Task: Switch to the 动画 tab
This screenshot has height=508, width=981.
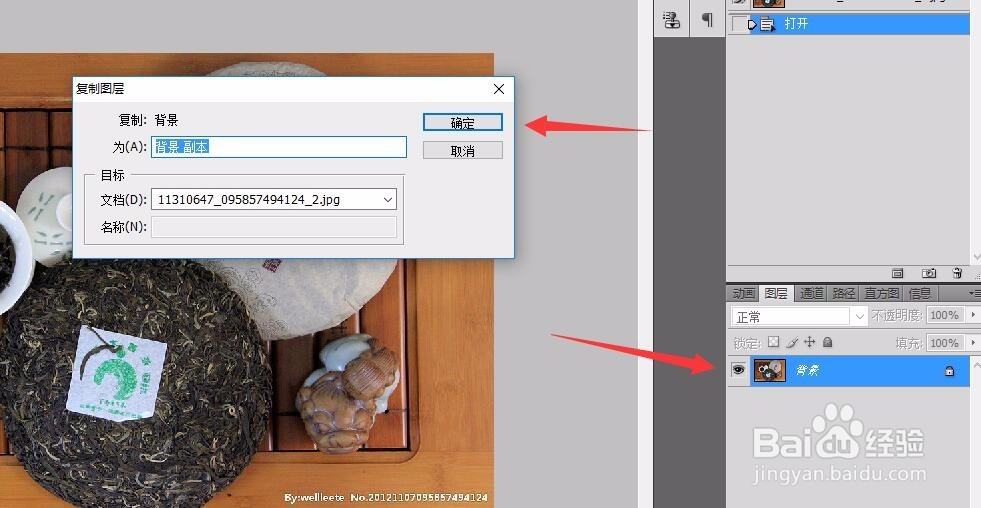Action: click(x=743, y=293)
